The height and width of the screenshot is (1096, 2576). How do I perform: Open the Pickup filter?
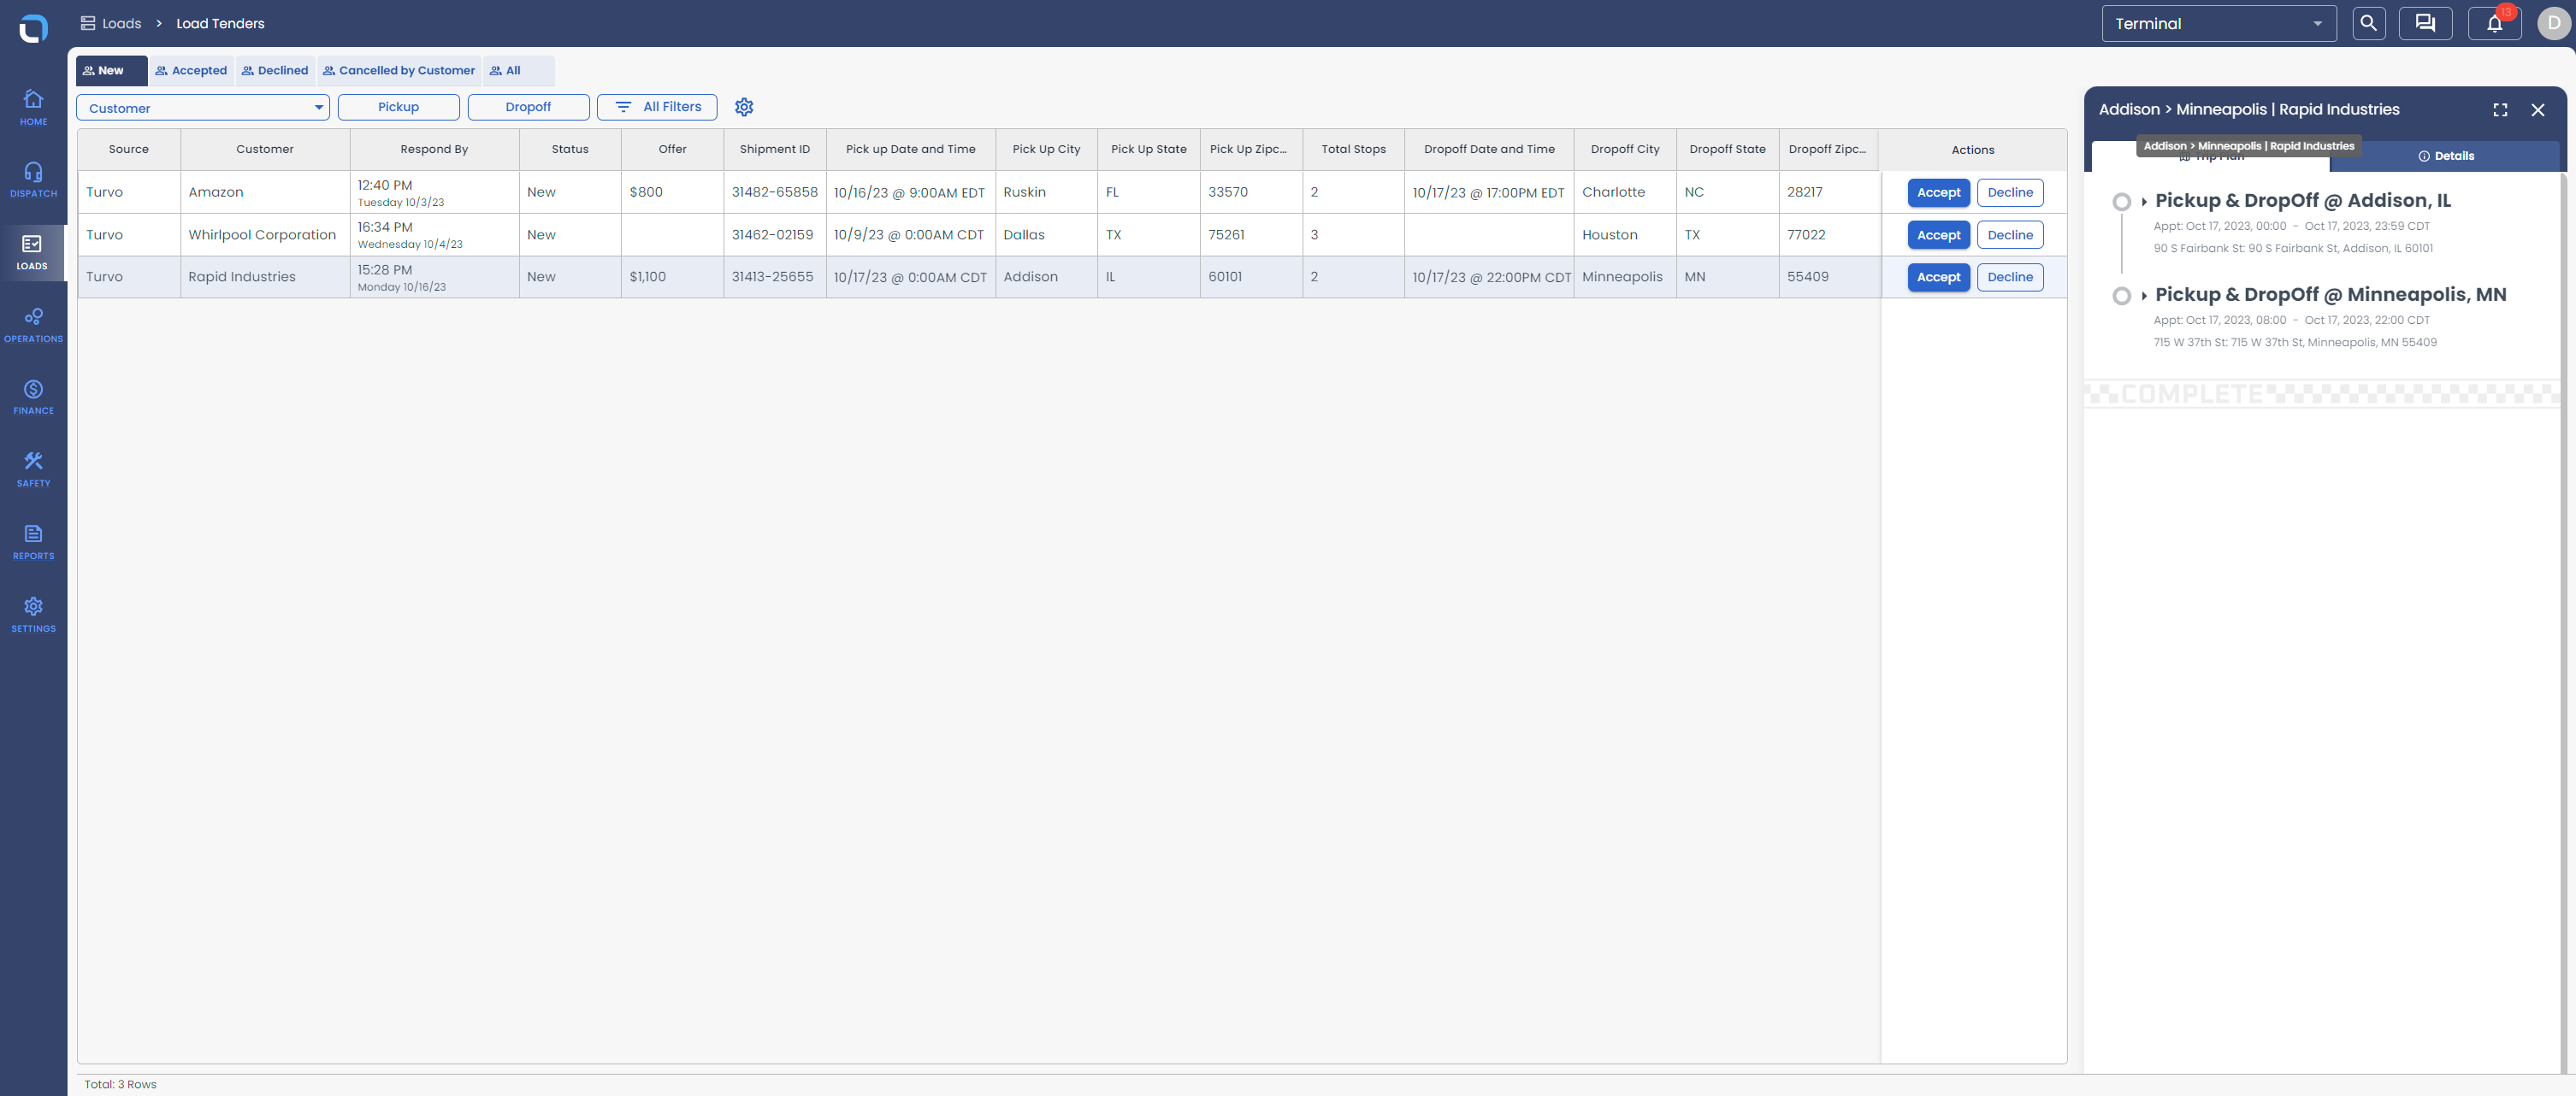click(398, 107)
